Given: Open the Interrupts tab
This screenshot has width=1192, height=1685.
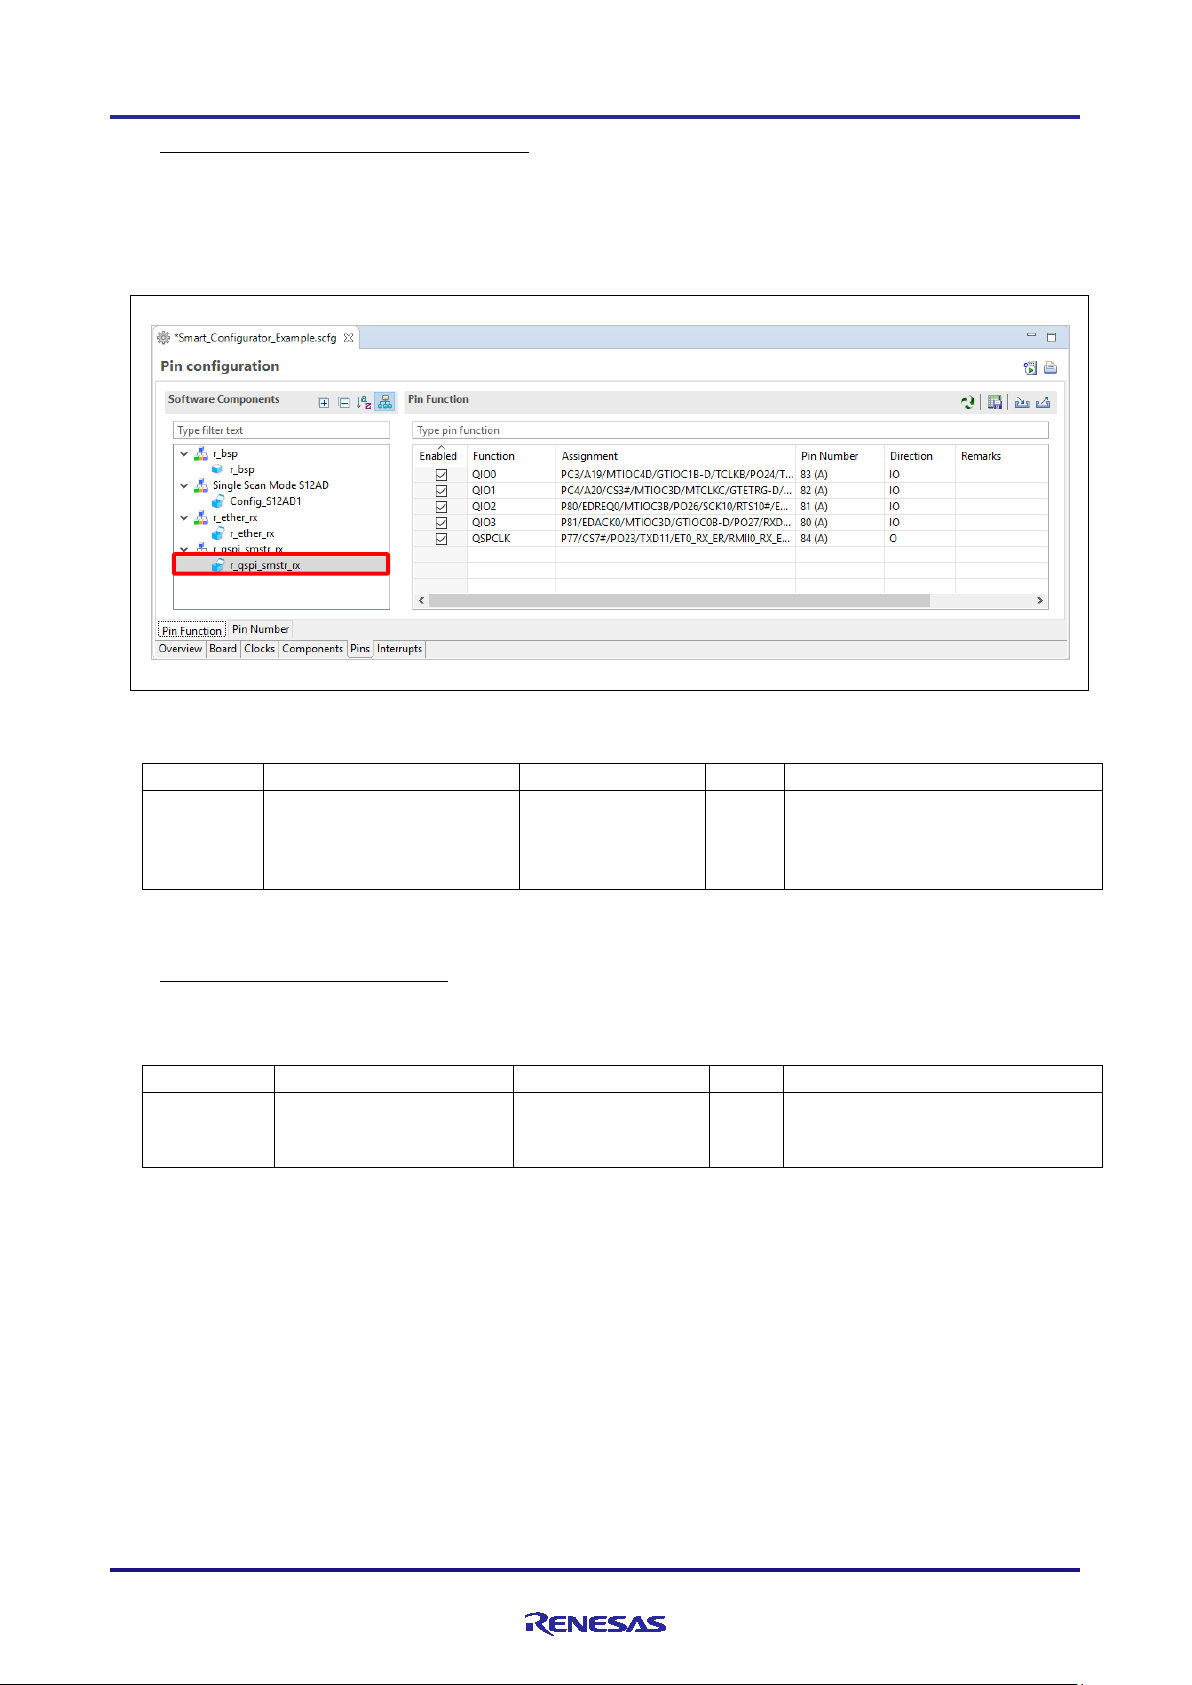Looking at the screenshot, I should (x=399, y=649).
